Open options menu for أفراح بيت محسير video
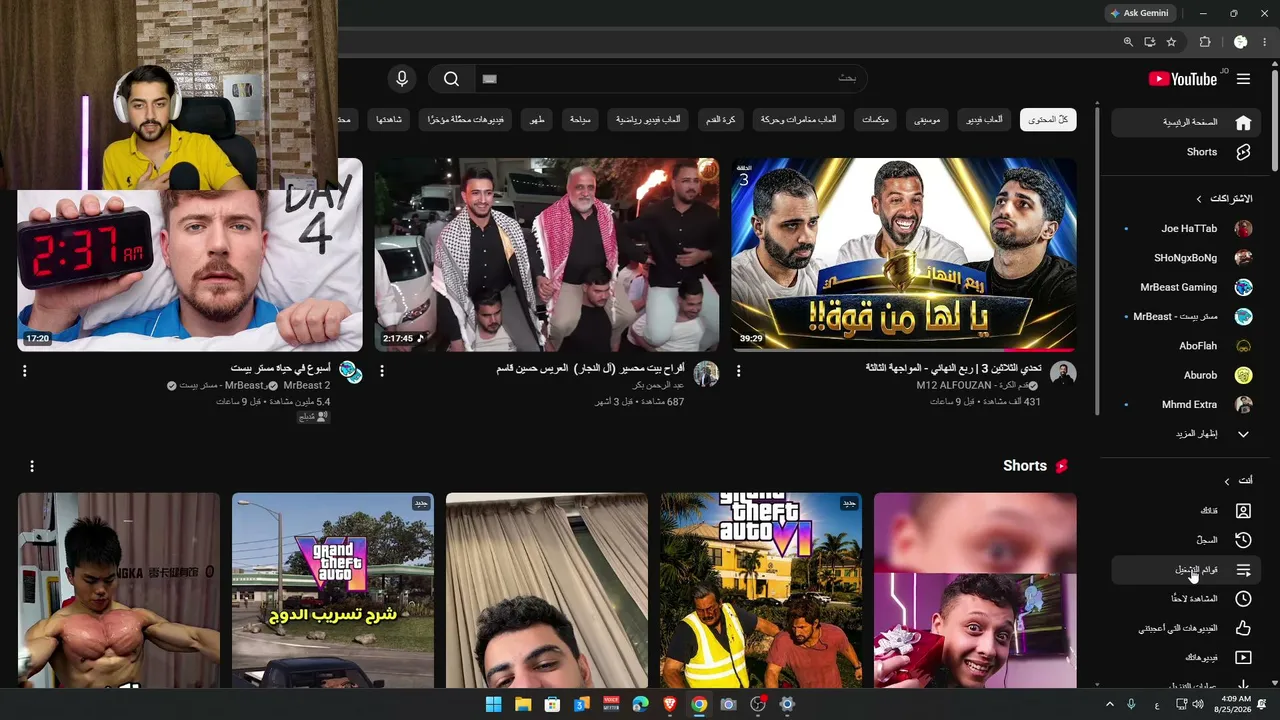 point(382,371)
